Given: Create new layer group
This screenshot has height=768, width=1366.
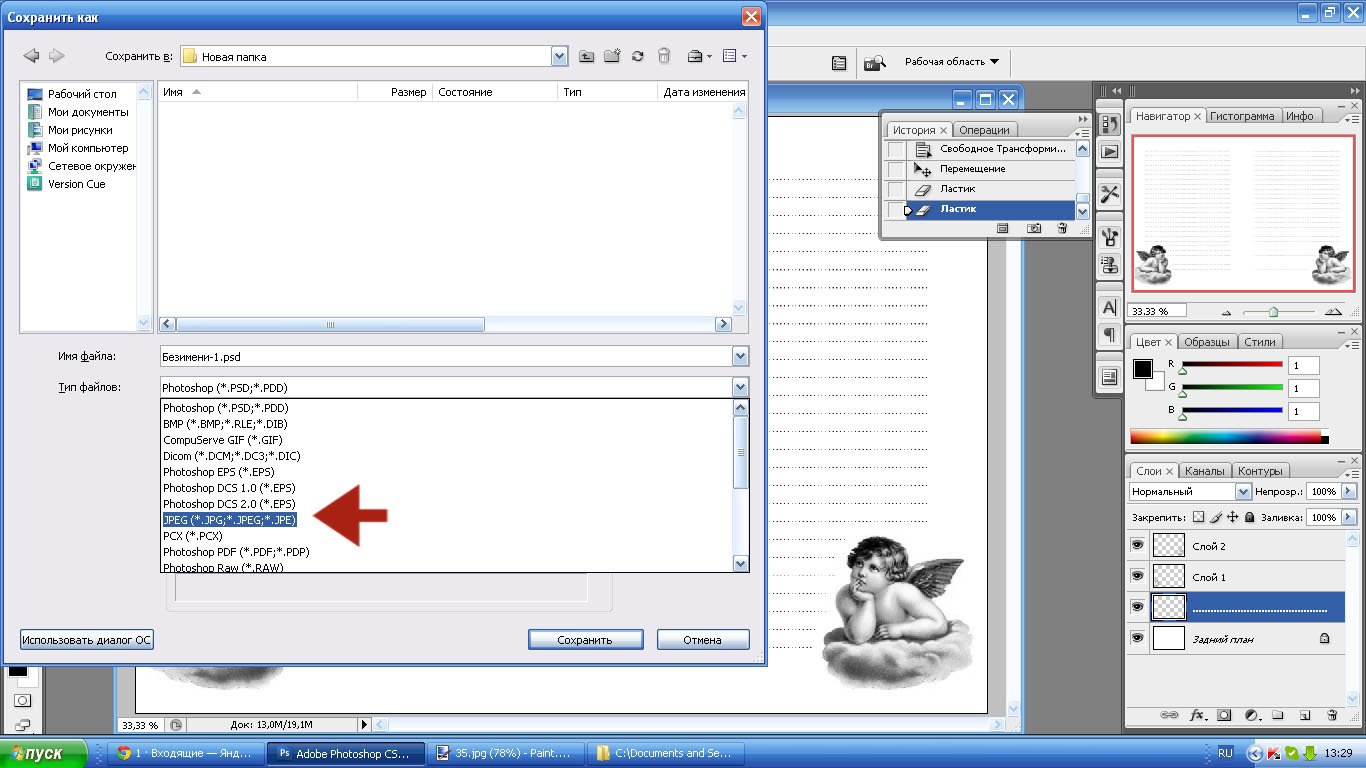Looking at the screenshot, I should click(1278, 715).
